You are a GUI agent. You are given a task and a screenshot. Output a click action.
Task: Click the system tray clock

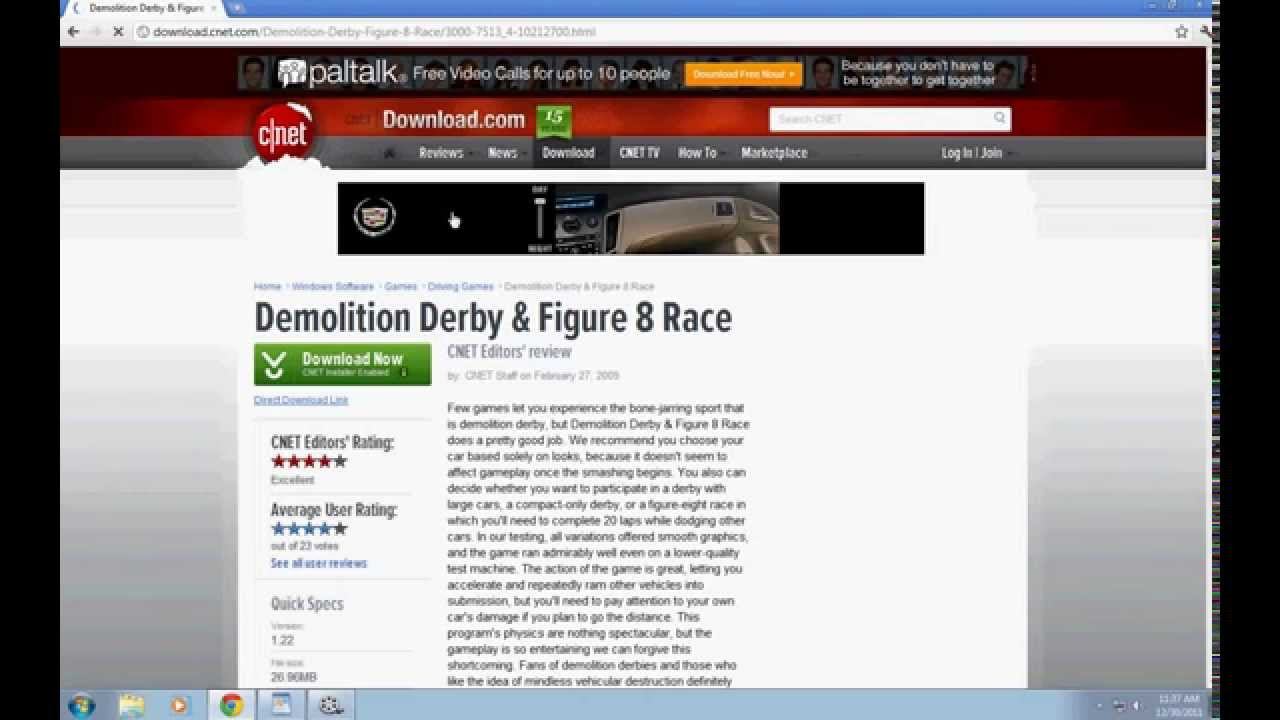point(1178,705)
